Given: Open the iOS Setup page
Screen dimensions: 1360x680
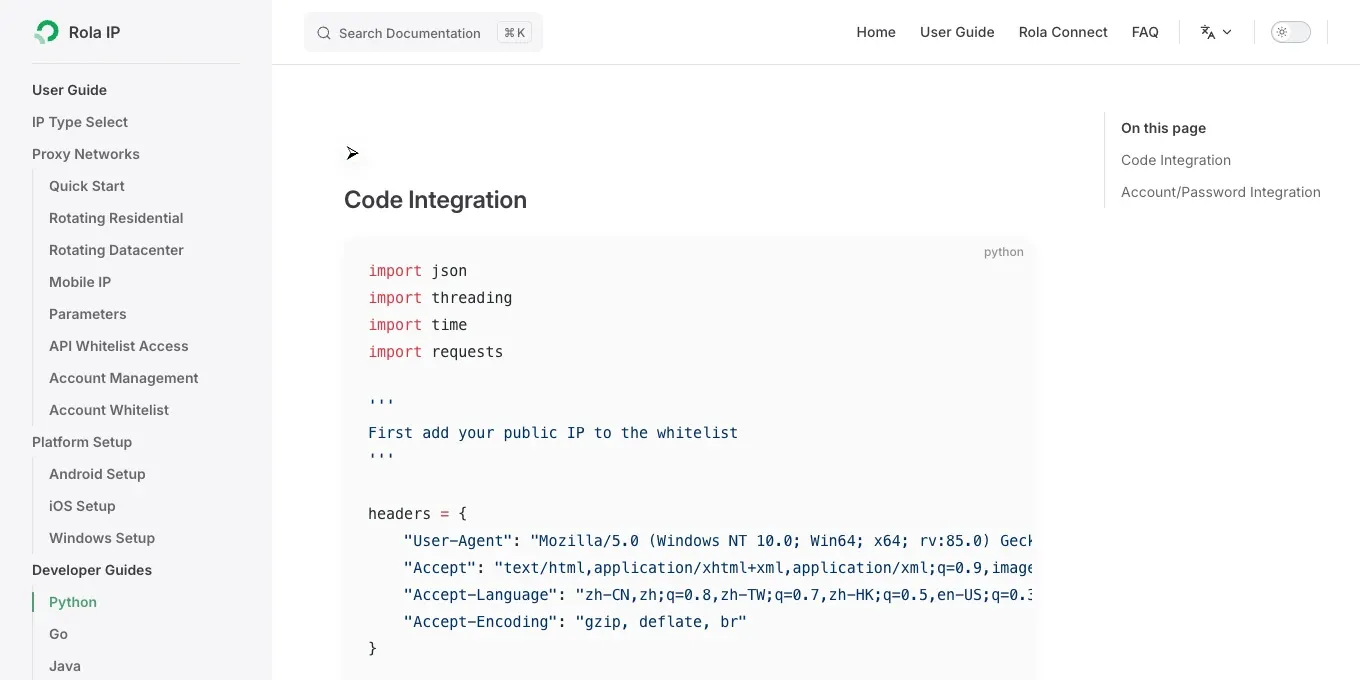Looking at the screenshot, I should coord(82,506).
